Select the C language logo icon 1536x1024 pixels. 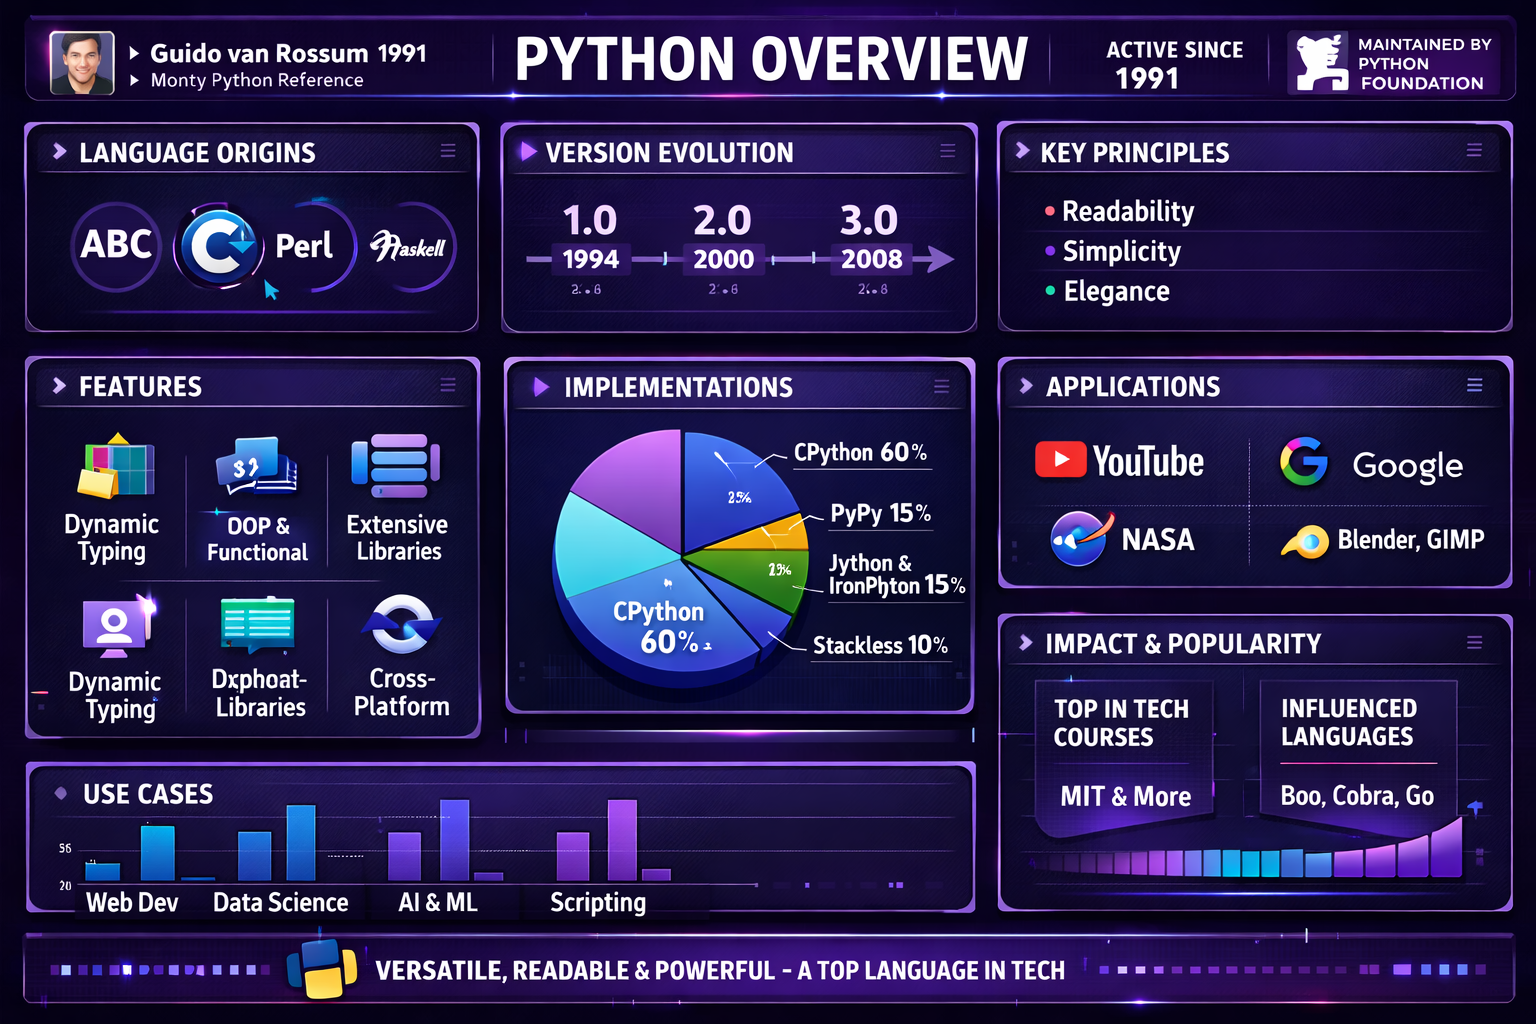click(x=218, y=246)
